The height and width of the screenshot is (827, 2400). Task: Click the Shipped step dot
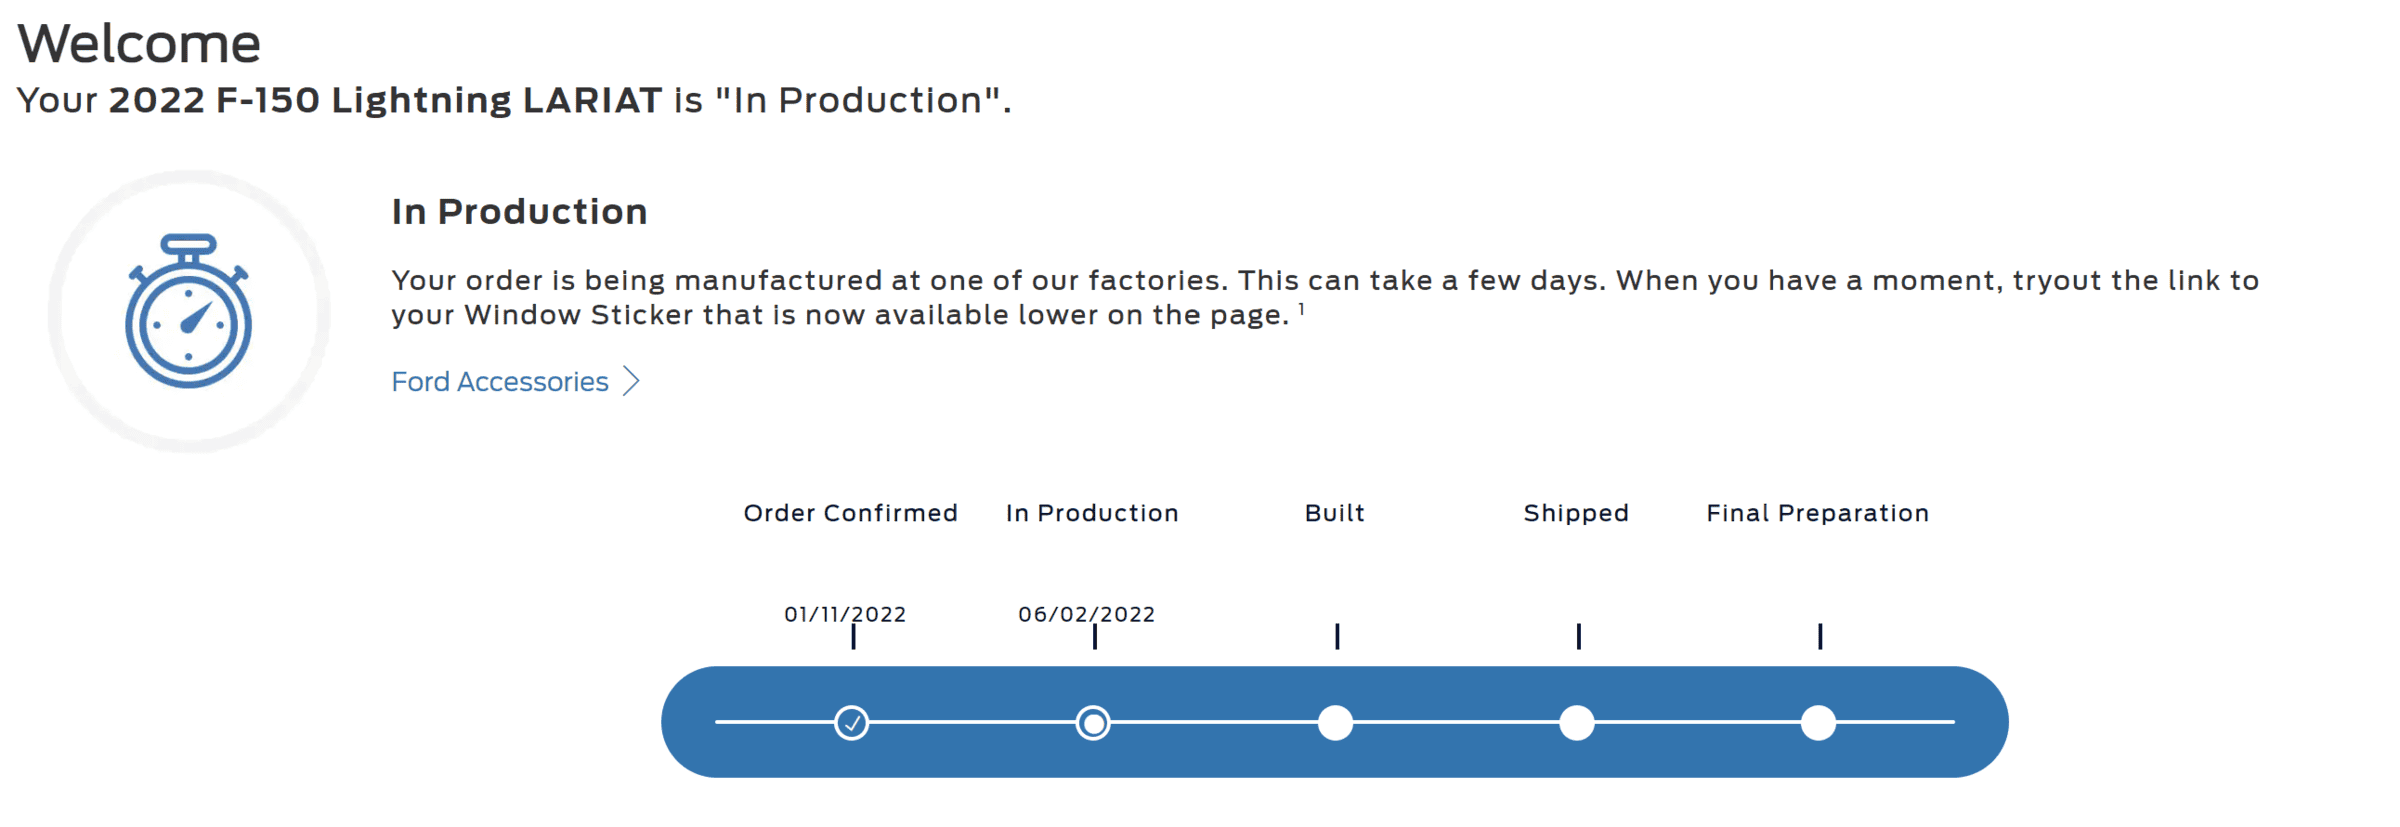(1577, 723)
